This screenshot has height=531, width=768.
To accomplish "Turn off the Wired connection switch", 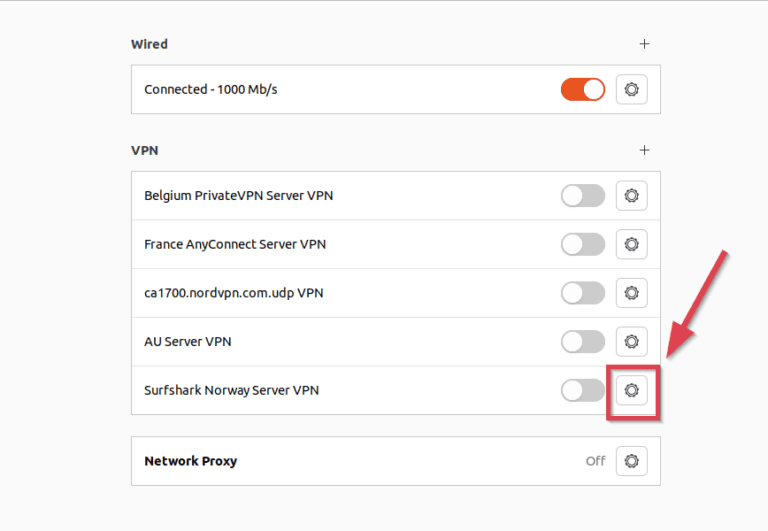I will [583, 90].
